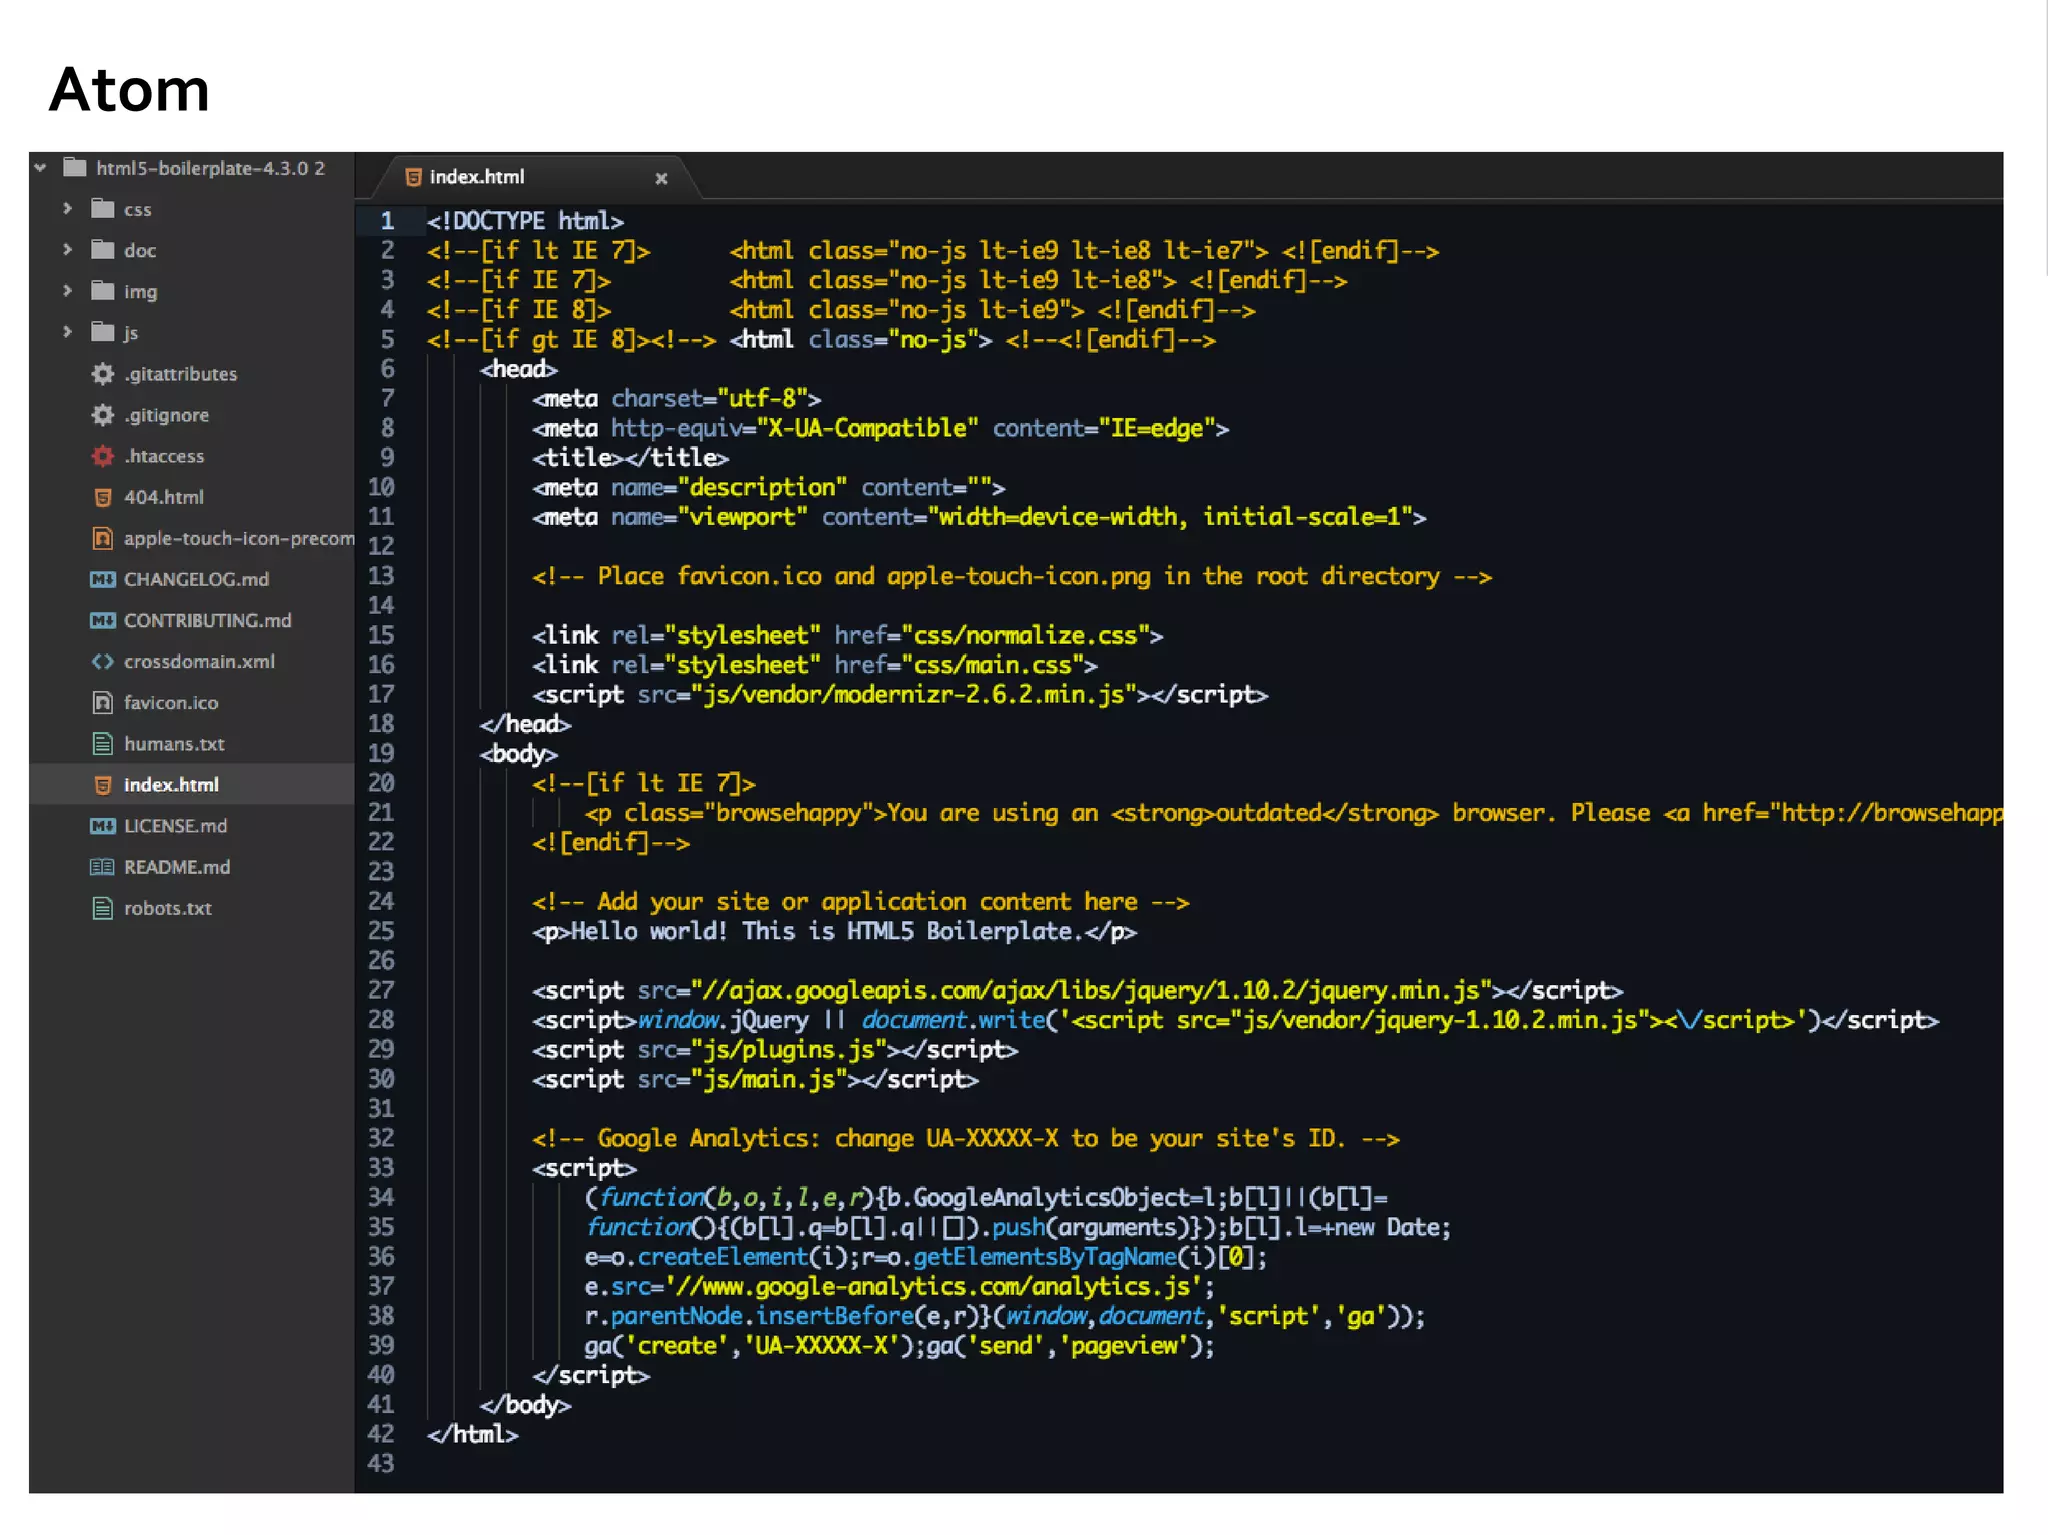
Task: Click the img folder icon
Action: pyautogui.click(x=102, y=291)
